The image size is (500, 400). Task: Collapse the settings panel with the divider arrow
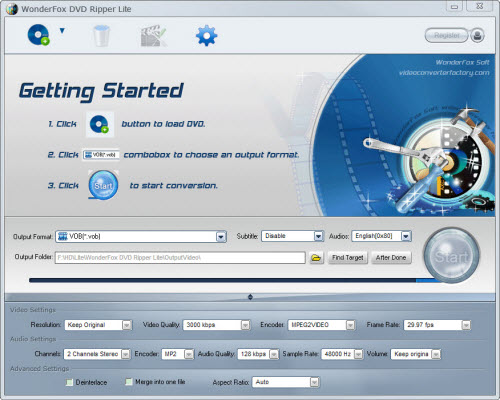point(250,297)
